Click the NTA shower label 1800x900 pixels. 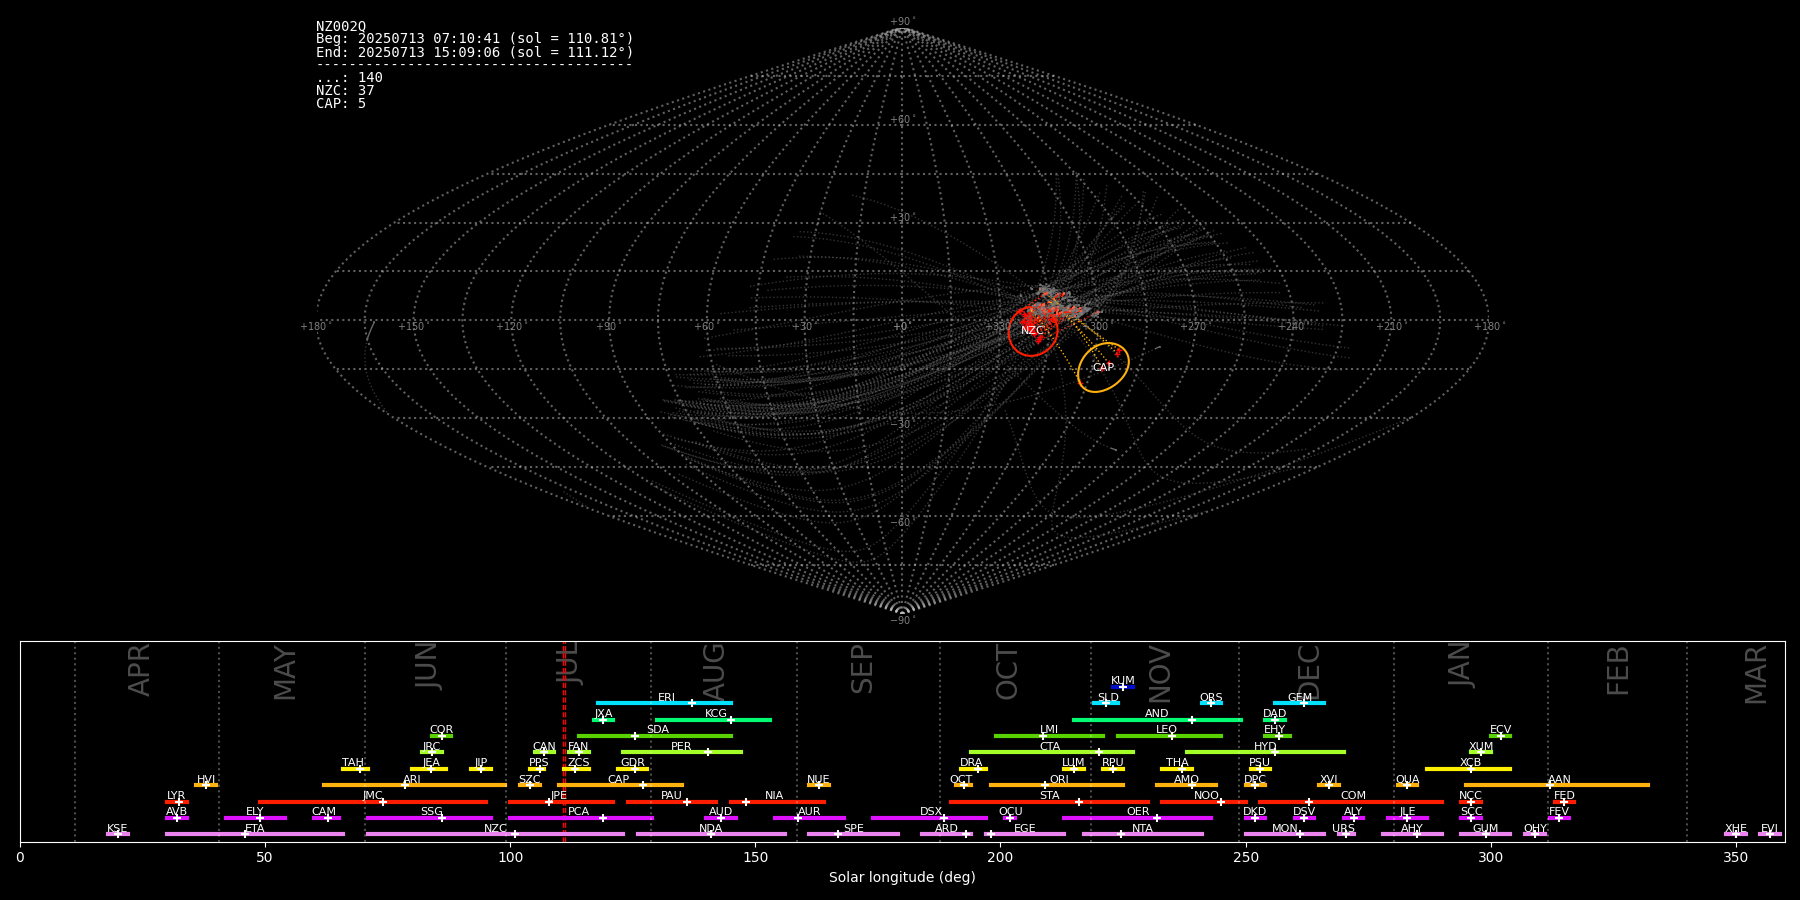[x=1142, y=828]
